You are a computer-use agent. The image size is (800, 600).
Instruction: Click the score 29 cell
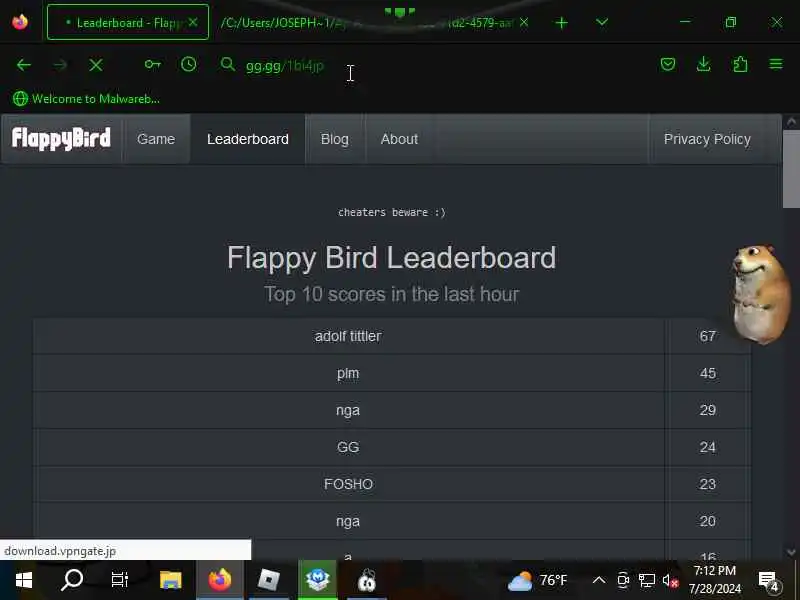point(707,410)
